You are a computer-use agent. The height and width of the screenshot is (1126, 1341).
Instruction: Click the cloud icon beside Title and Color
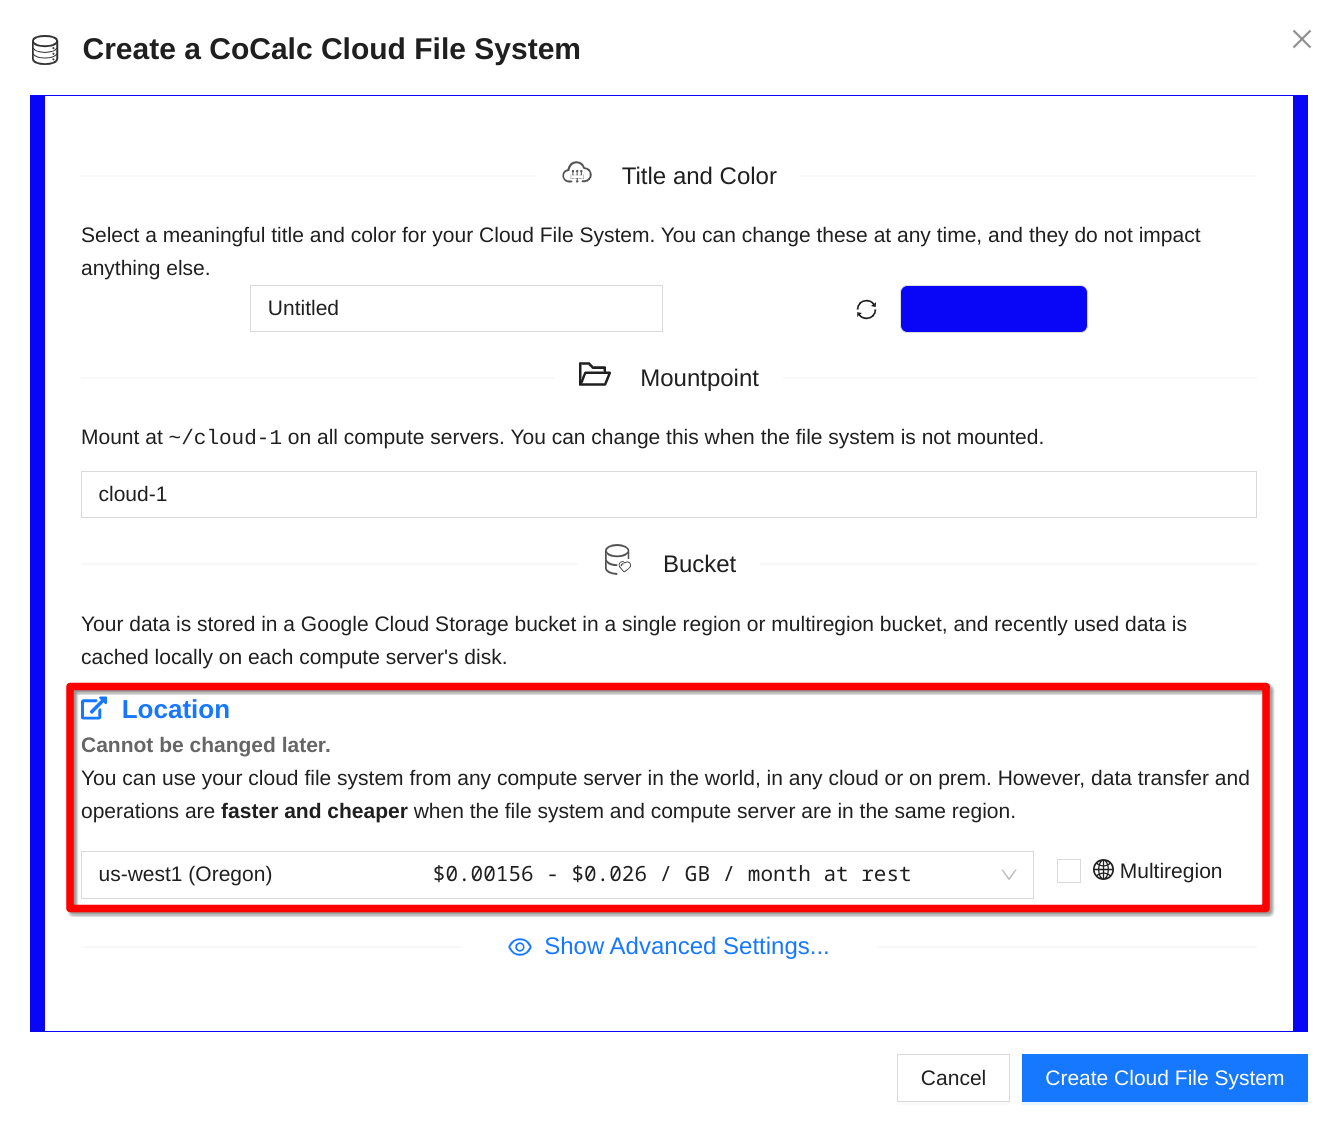click(577, 174)
